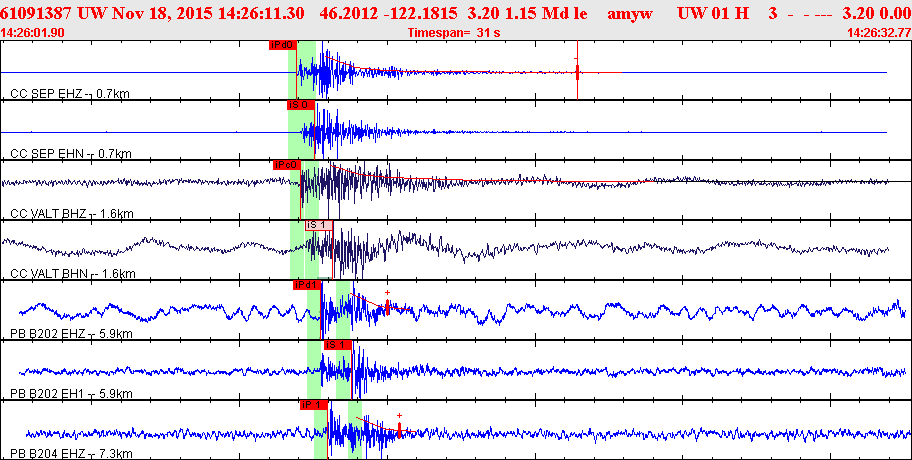Select the CC SEP EHZ channel label

[70, 94]
